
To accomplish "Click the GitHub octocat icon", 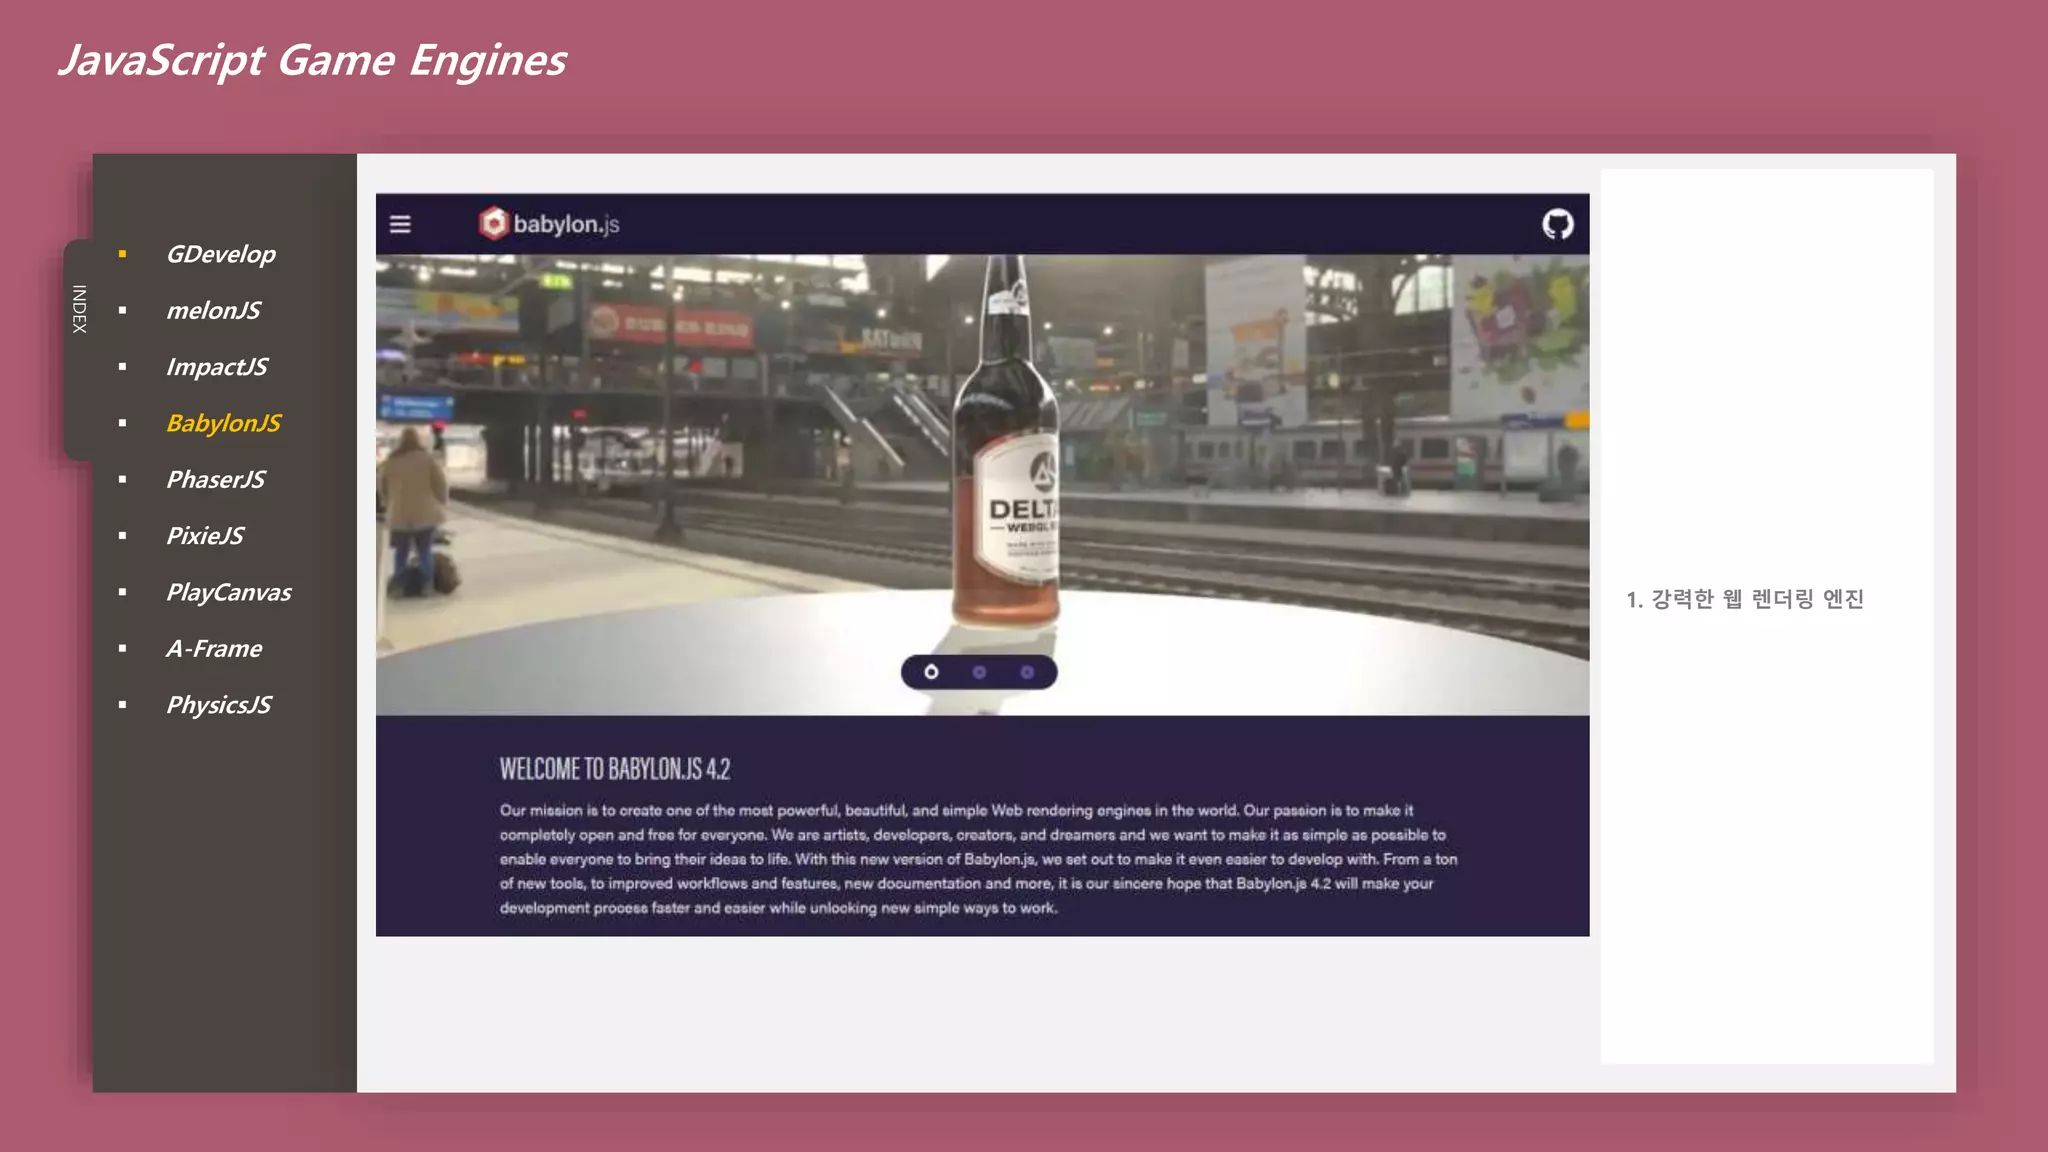I will tap(1557, 224).
